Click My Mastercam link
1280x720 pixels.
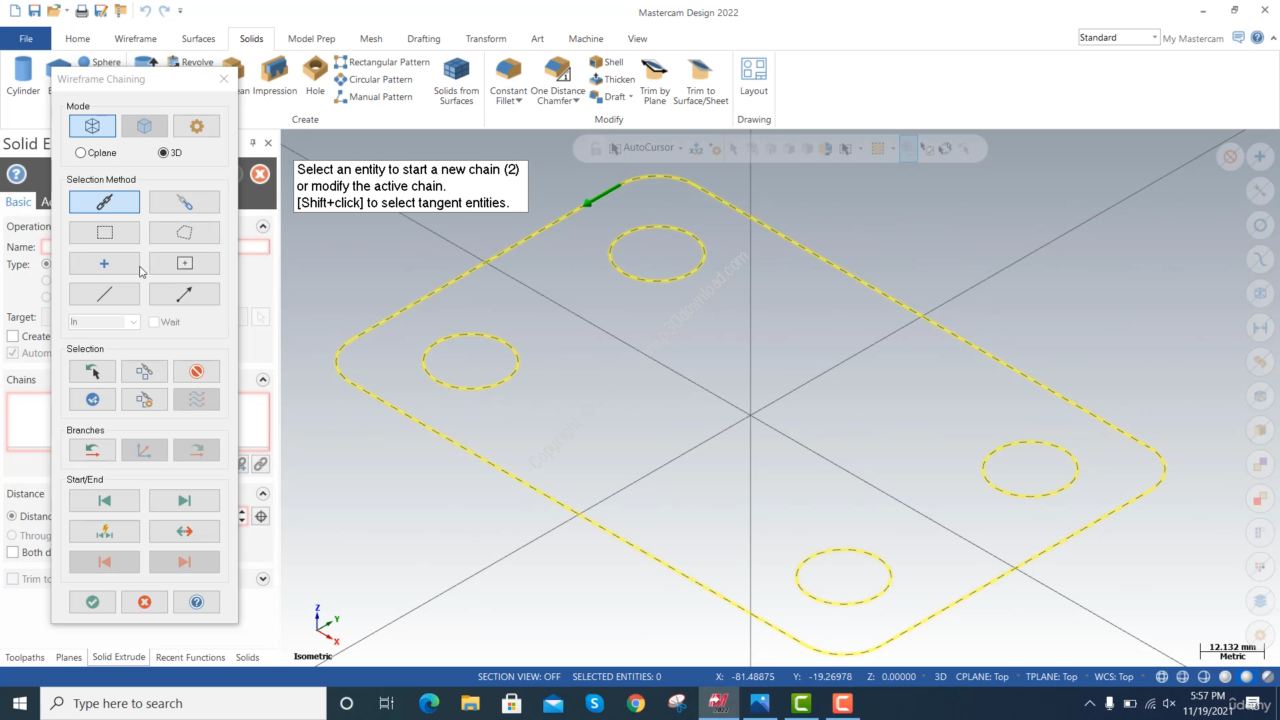click(1193, 38)
